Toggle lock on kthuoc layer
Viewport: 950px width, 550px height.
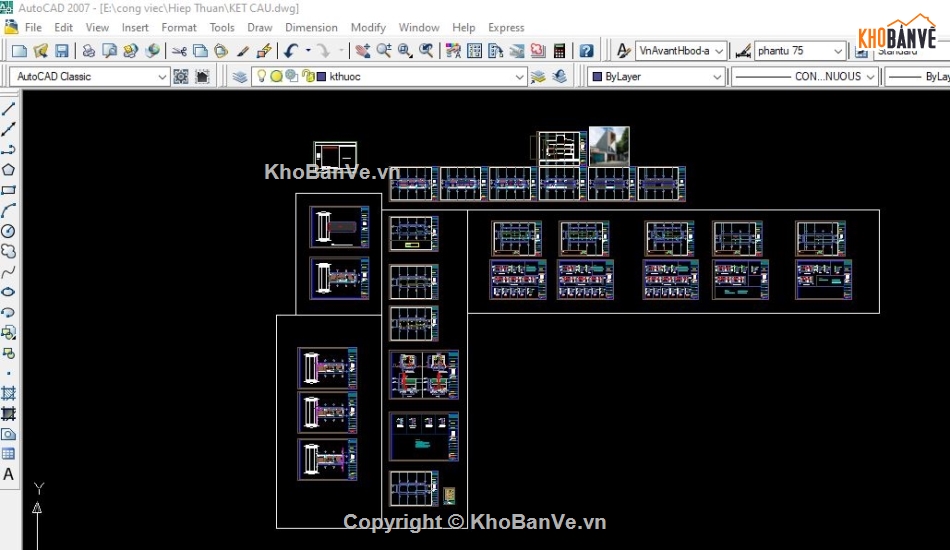point(308,76)
